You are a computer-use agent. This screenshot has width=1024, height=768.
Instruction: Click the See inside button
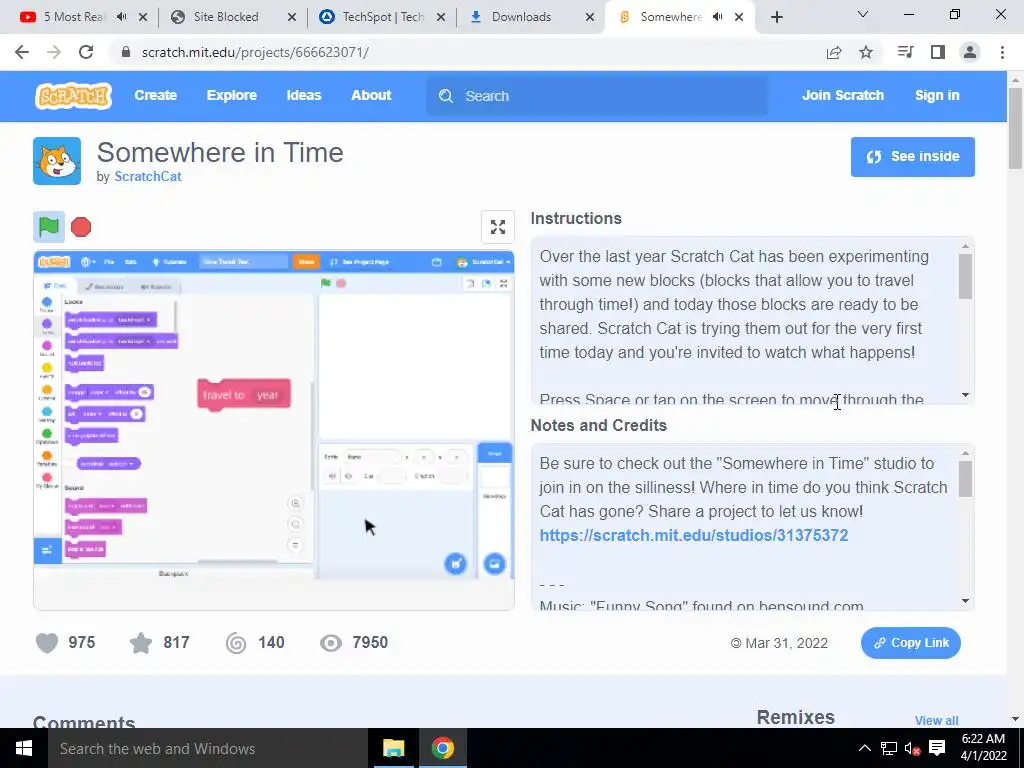point(912,157)
